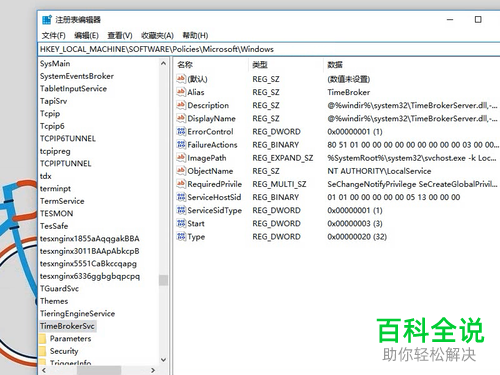Click the string icon beside ObjectName
Image resolution: width=500 pixels, height=375 pixels.
tap(181, 171)
